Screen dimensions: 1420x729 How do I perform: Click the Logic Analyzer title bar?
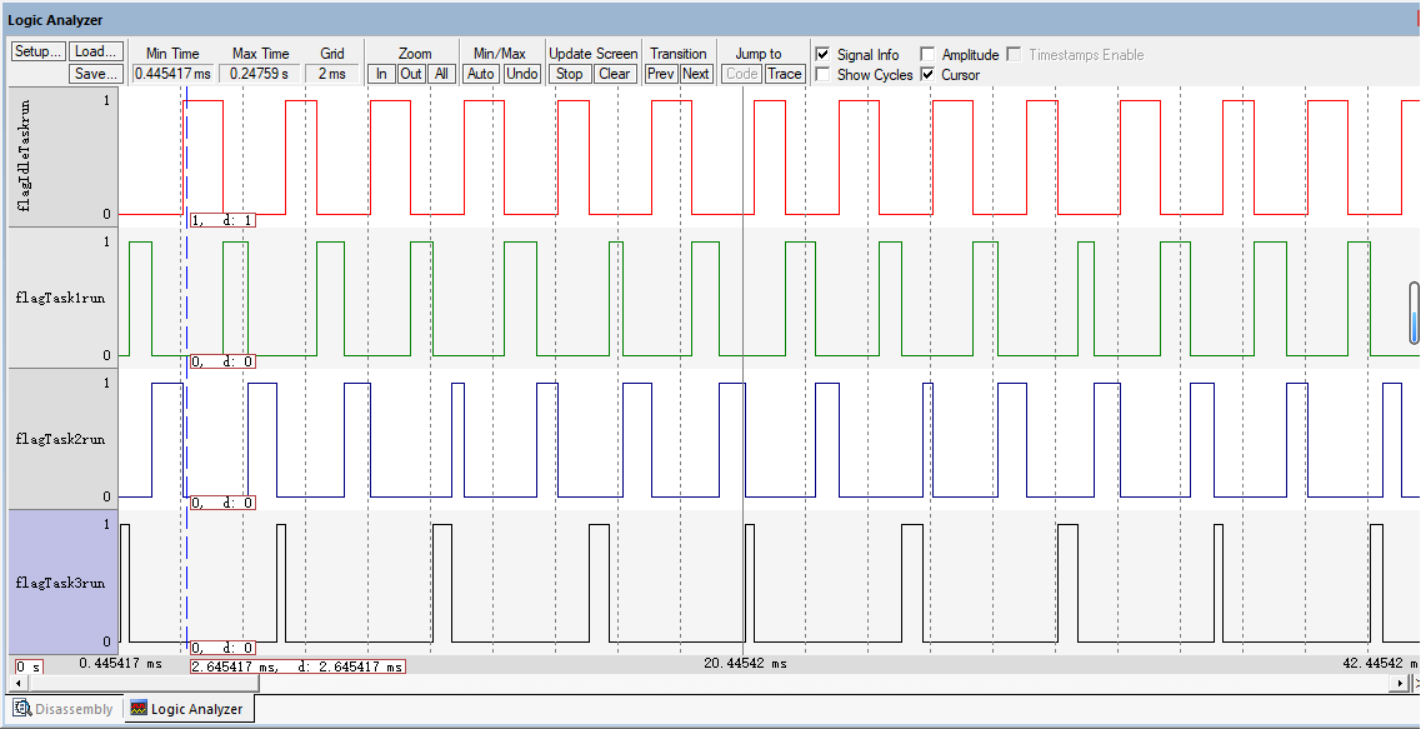[x=710, y=20]
